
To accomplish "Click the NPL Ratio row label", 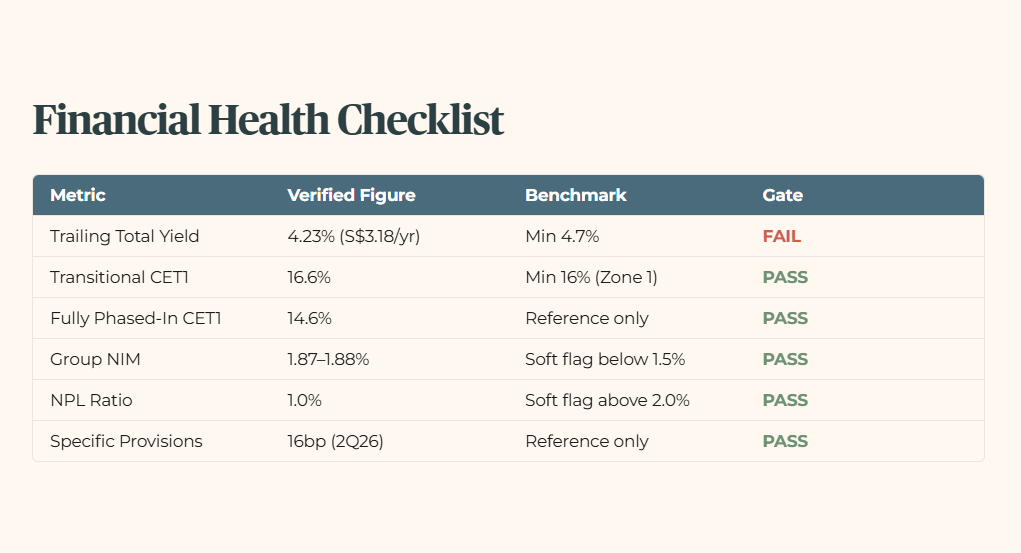I will tap(91, 401).
